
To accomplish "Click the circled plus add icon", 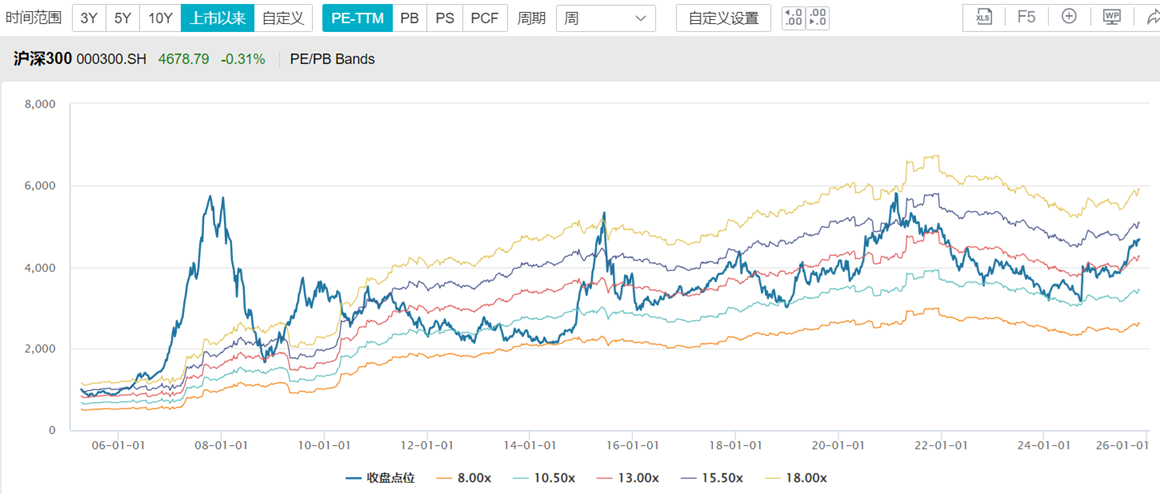I will 1069,18.
